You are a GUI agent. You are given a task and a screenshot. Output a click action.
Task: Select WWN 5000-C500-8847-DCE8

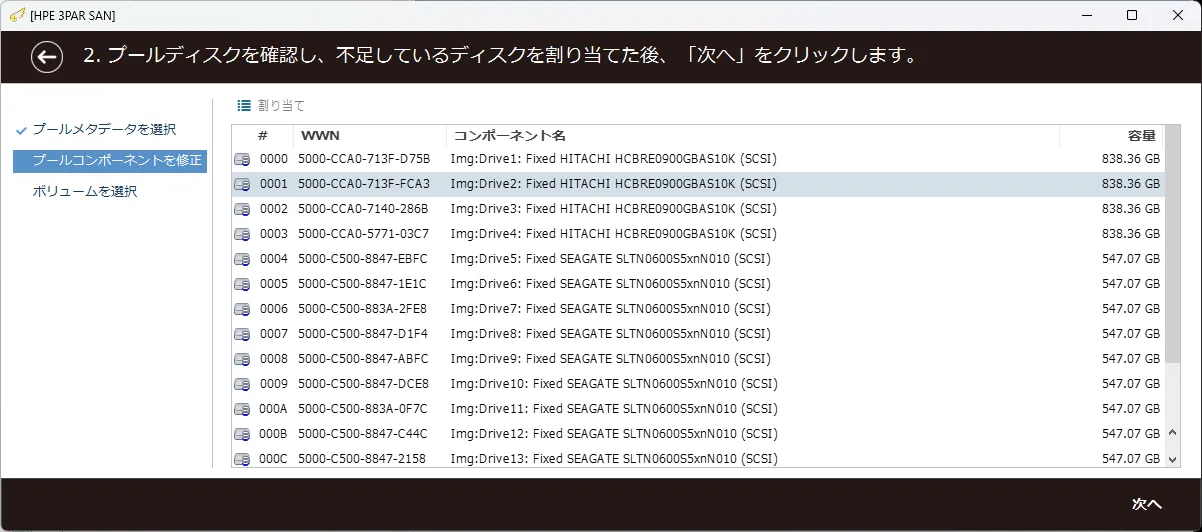[363, 384]
